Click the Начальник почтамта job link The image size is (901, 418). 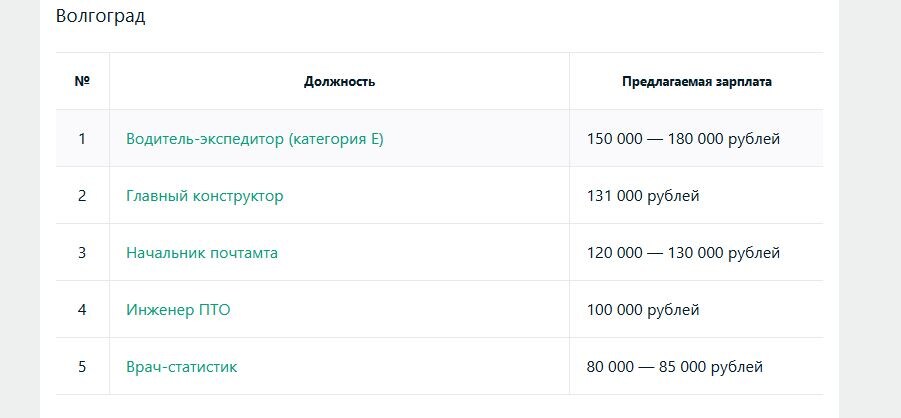(x=201, y=253)
